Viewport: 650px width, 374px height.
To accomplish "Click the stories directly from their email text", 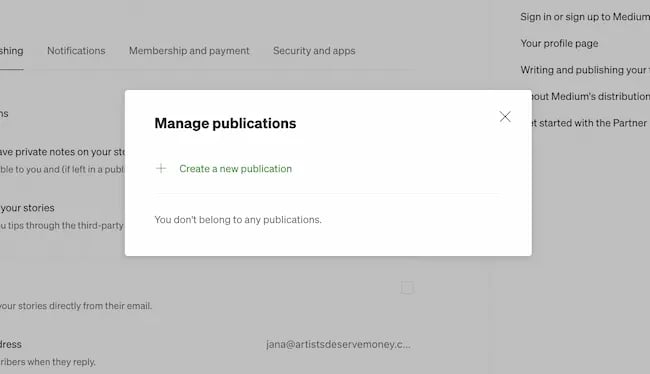I will (x=76, y=306).
